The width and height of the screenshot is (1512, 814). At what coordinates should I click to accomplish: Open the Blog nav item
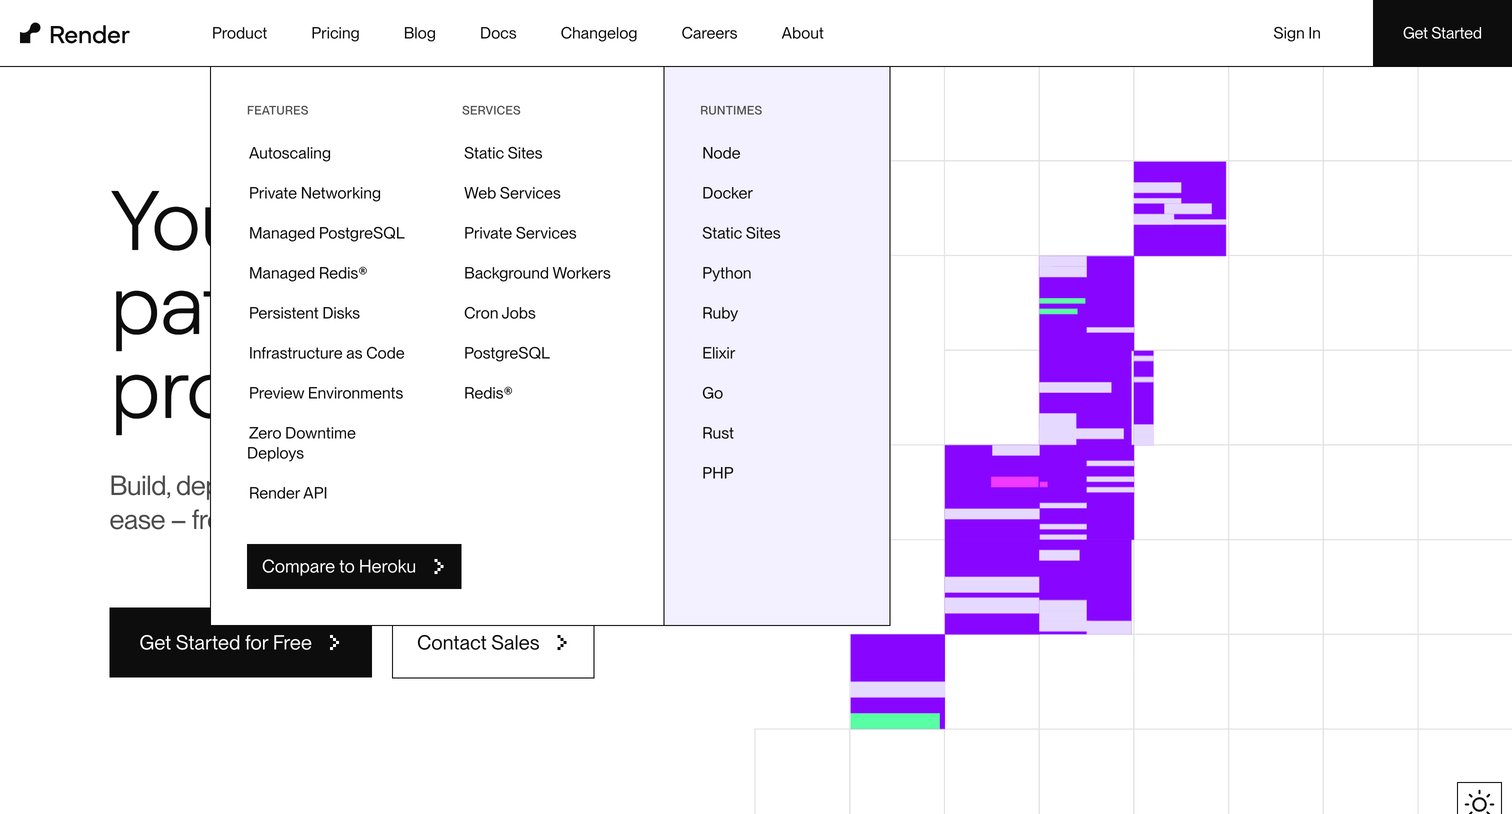[x=419, y=33]
